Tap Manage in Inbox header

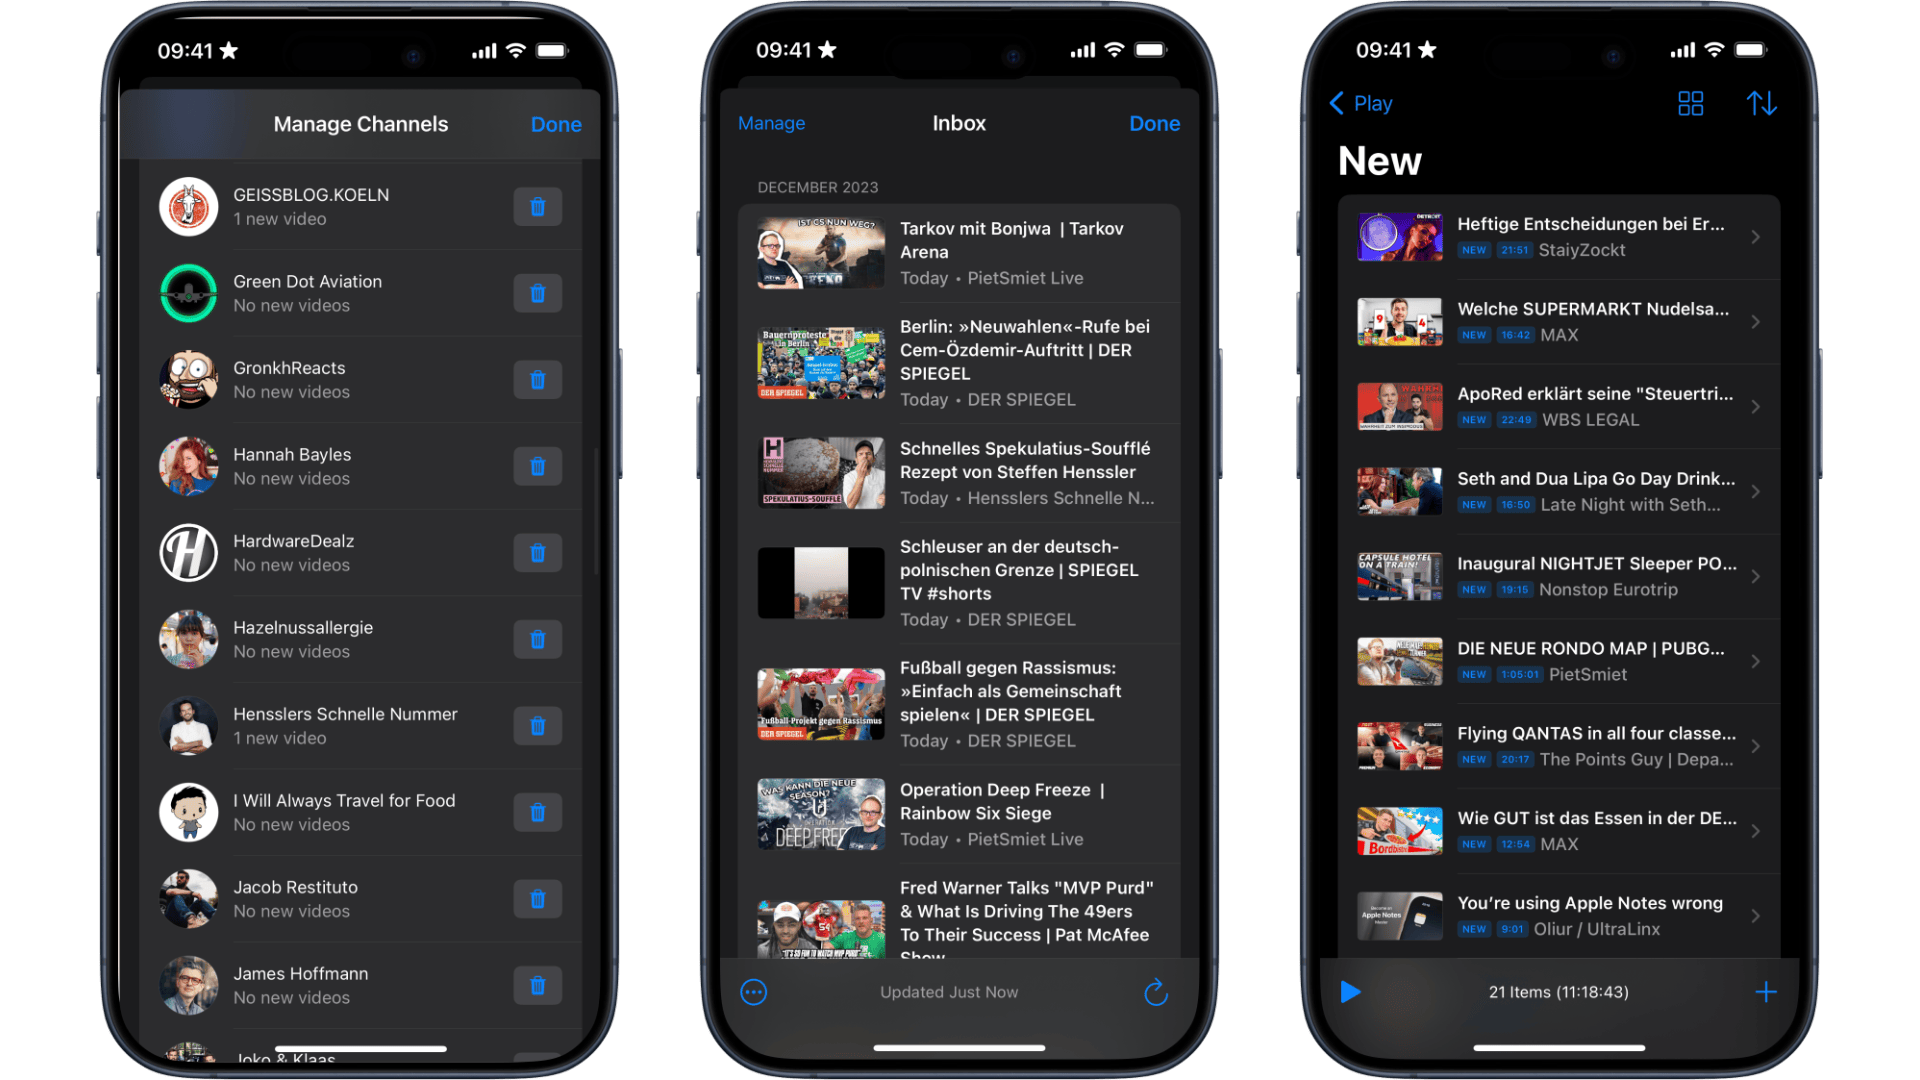pos(773,123)
